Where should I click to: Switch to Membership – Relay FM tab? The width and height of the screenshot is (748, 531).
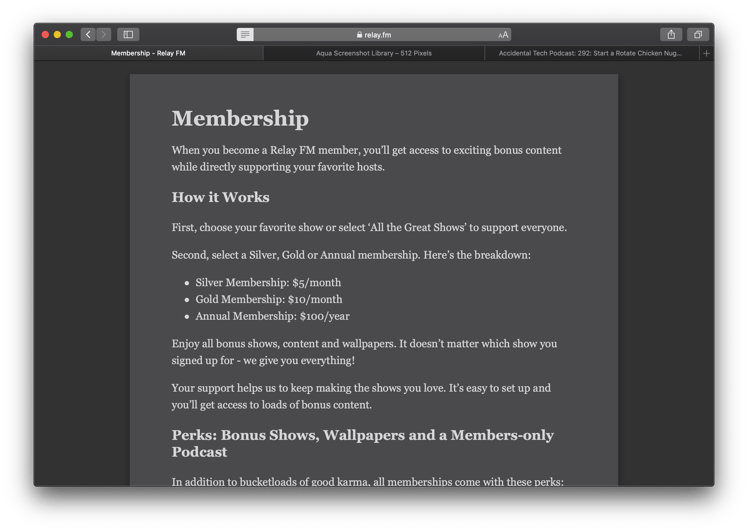point(148,53)
